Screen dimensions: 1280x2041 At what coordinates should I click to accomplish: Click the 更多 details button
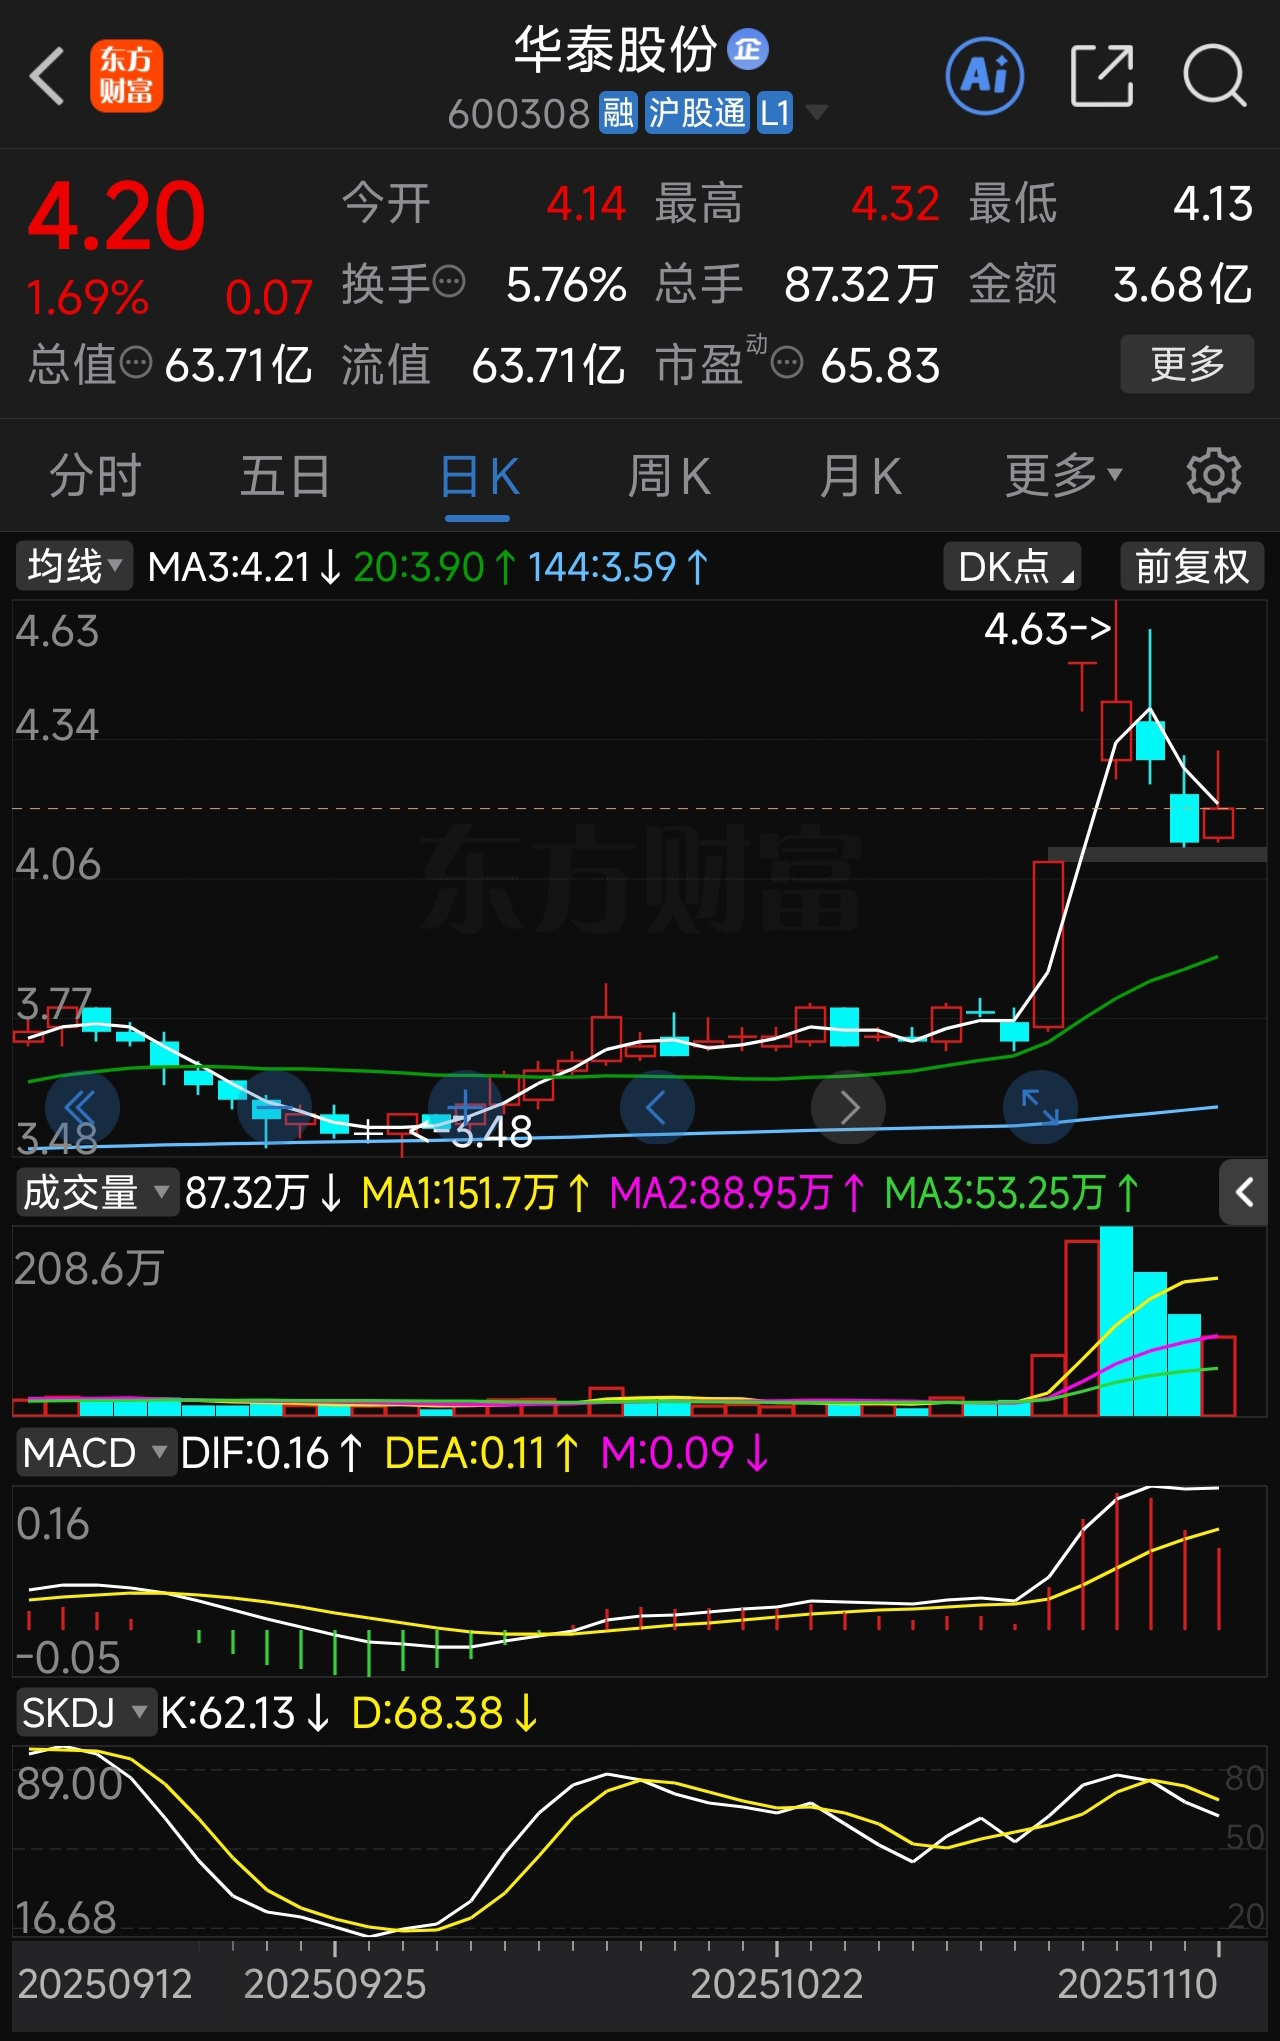(1187, 364)
